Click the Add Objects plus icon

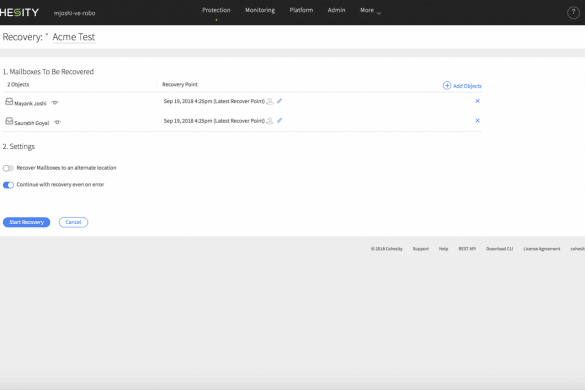[447, 85]
